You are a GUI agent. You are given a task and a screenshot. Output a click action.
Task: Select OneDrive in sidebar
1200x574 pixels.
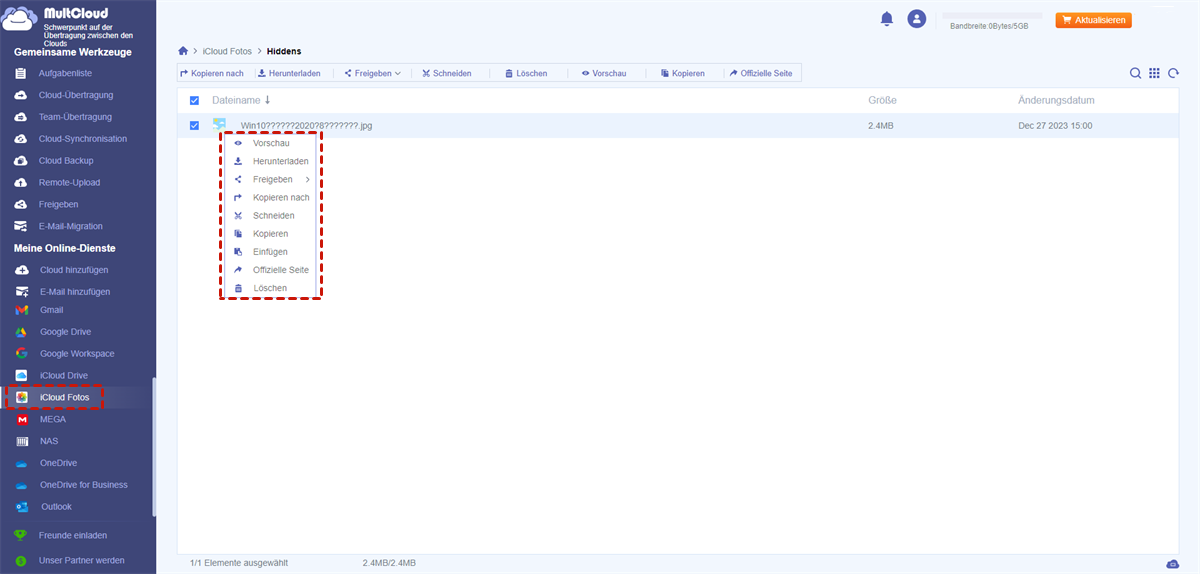click(x=58, y=463)
